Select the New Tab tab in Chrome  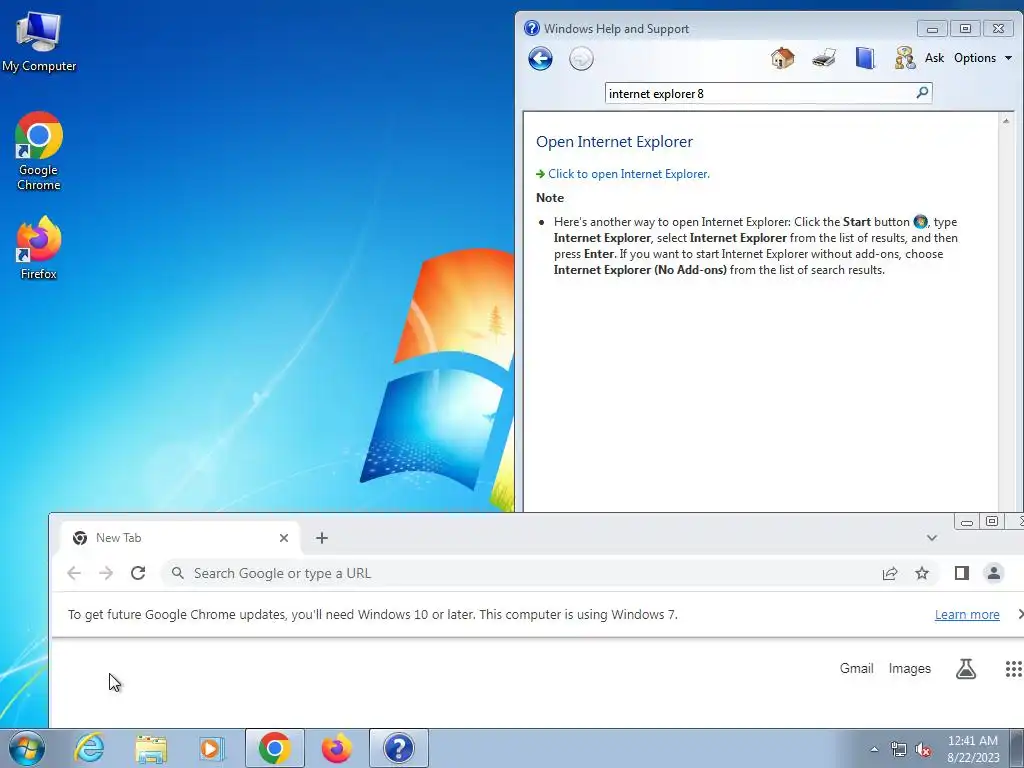(x=180, y=538)
